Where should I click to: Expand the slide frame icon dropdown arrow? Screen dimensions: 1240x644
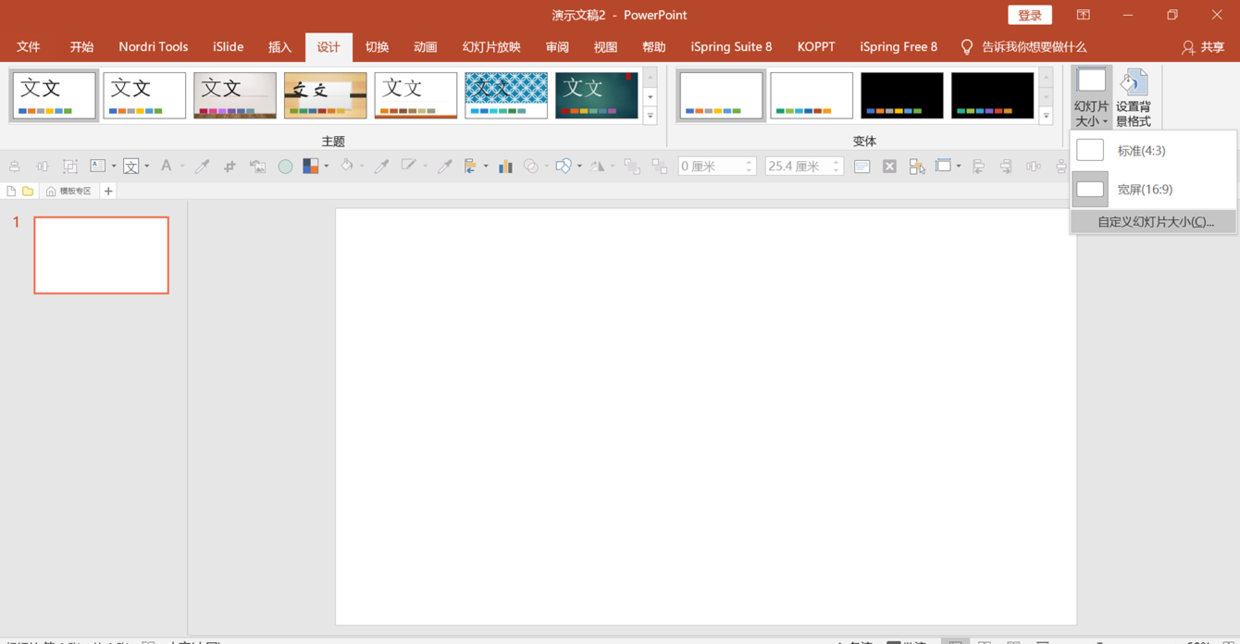(958, 166)
